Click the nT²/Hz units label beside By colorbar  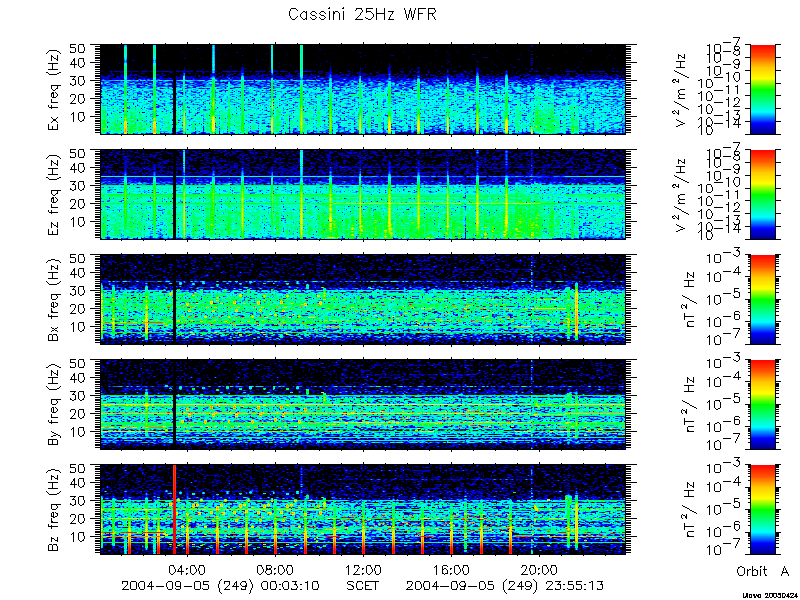pyautogui.click(x=689, y=404)
